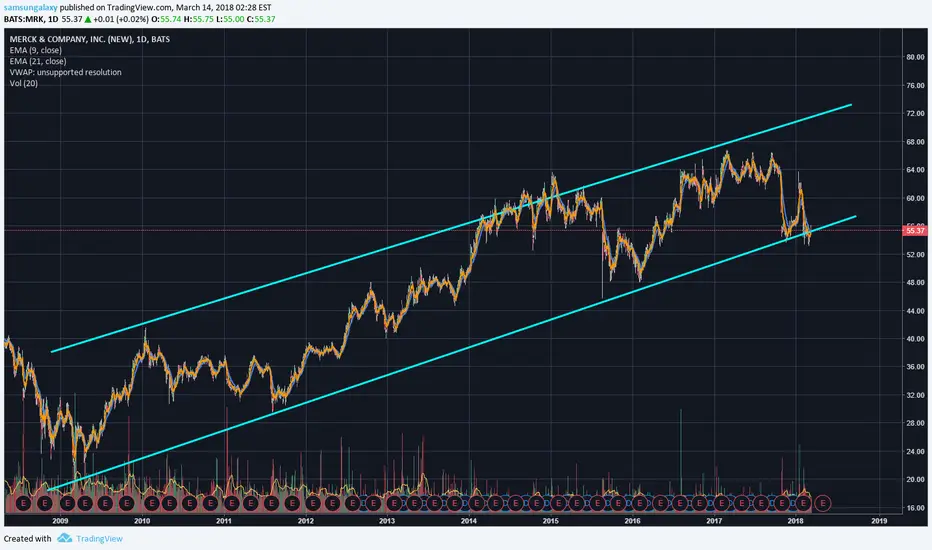The height and width of the screenshot is (550, 932).
Task: Click the red 55.37 current price tag
Action: (915, 230)
